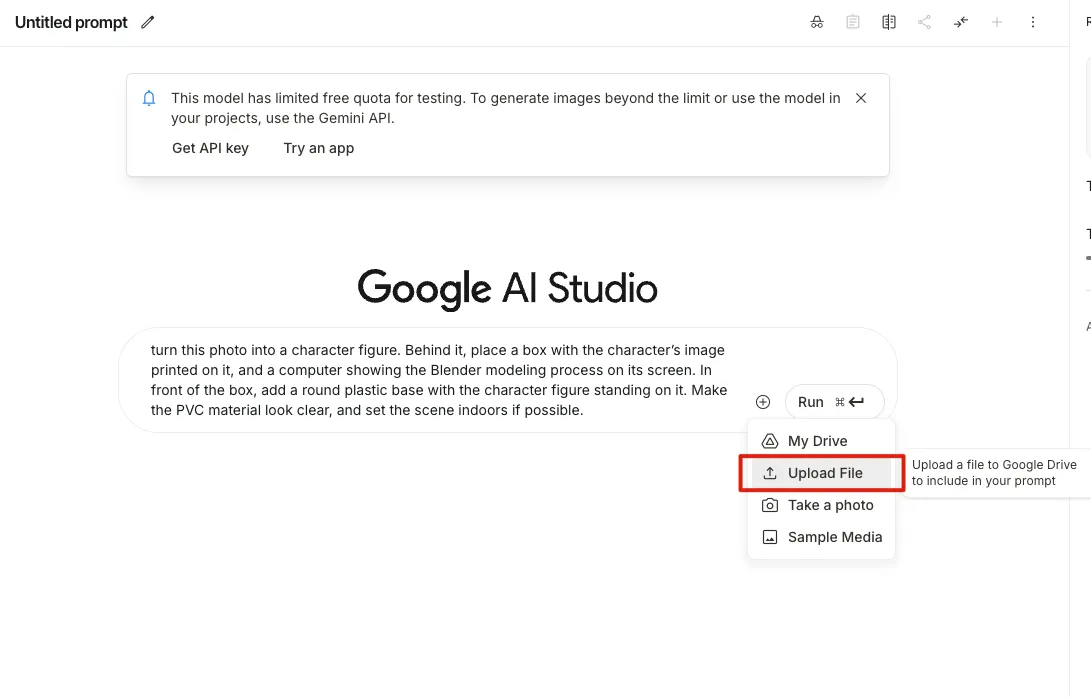Click the clipboard system instructions icon
Image resolution: width=1091 pixels, height=697 pixels.
click(853, 22)
